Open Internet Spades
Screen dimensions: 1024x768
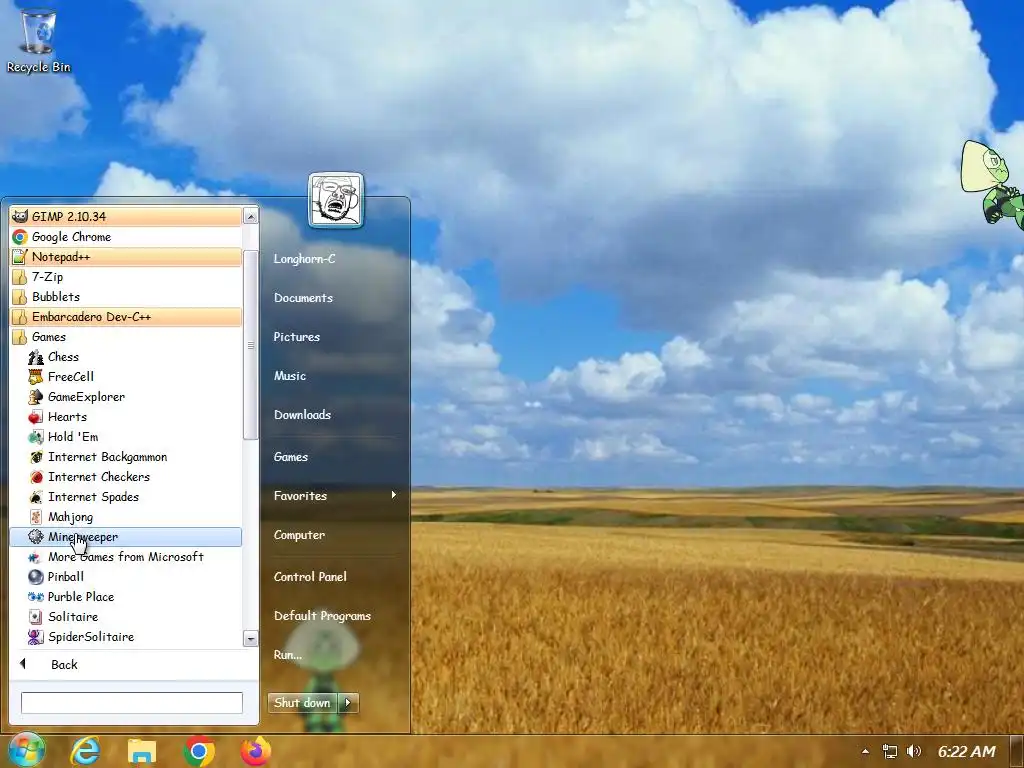tap(126, 497)
